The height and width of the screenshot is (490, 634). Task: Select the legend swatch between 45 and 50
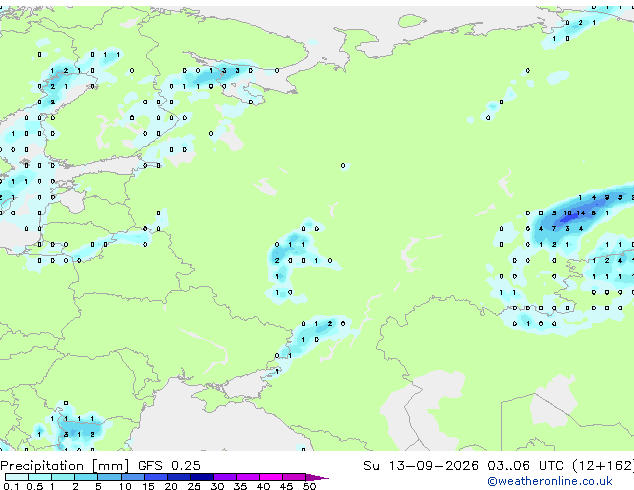coord(294,477)
